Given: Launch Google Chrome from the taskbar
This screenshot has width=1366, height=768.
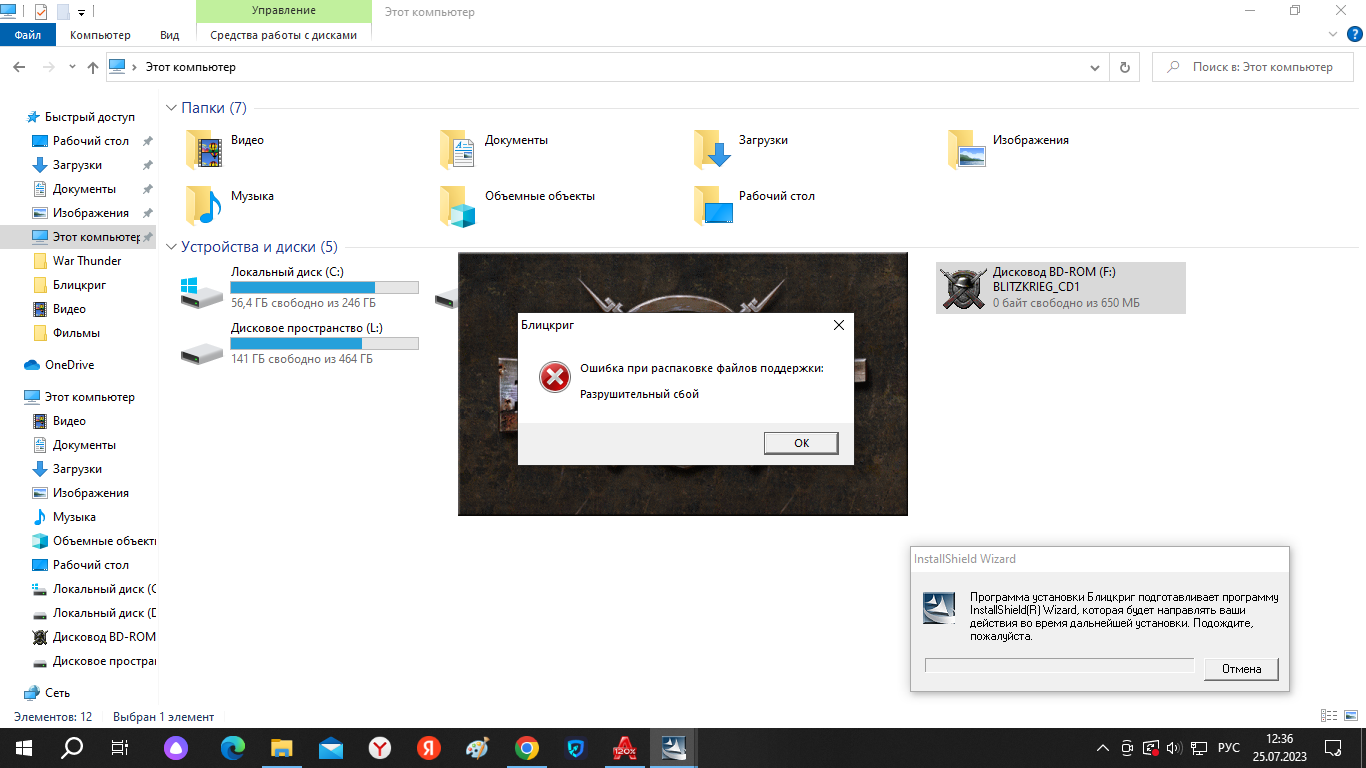Looking at the screenshot, I should click(527, 747).
